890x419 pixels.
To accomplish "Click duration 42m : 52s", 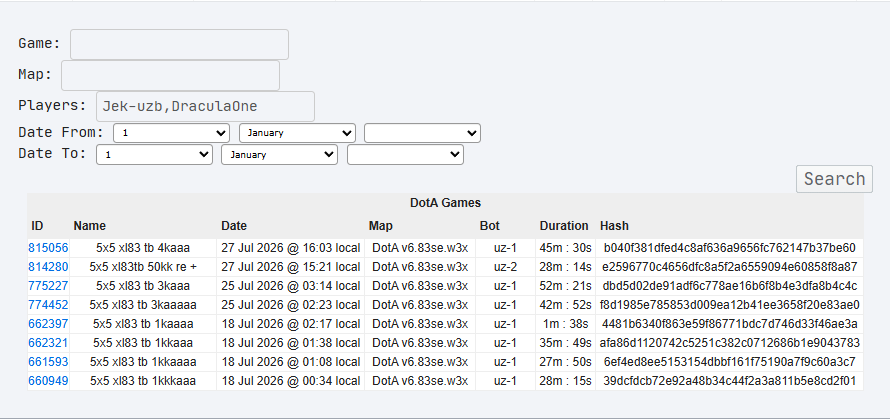I will (x=565, y=305).
